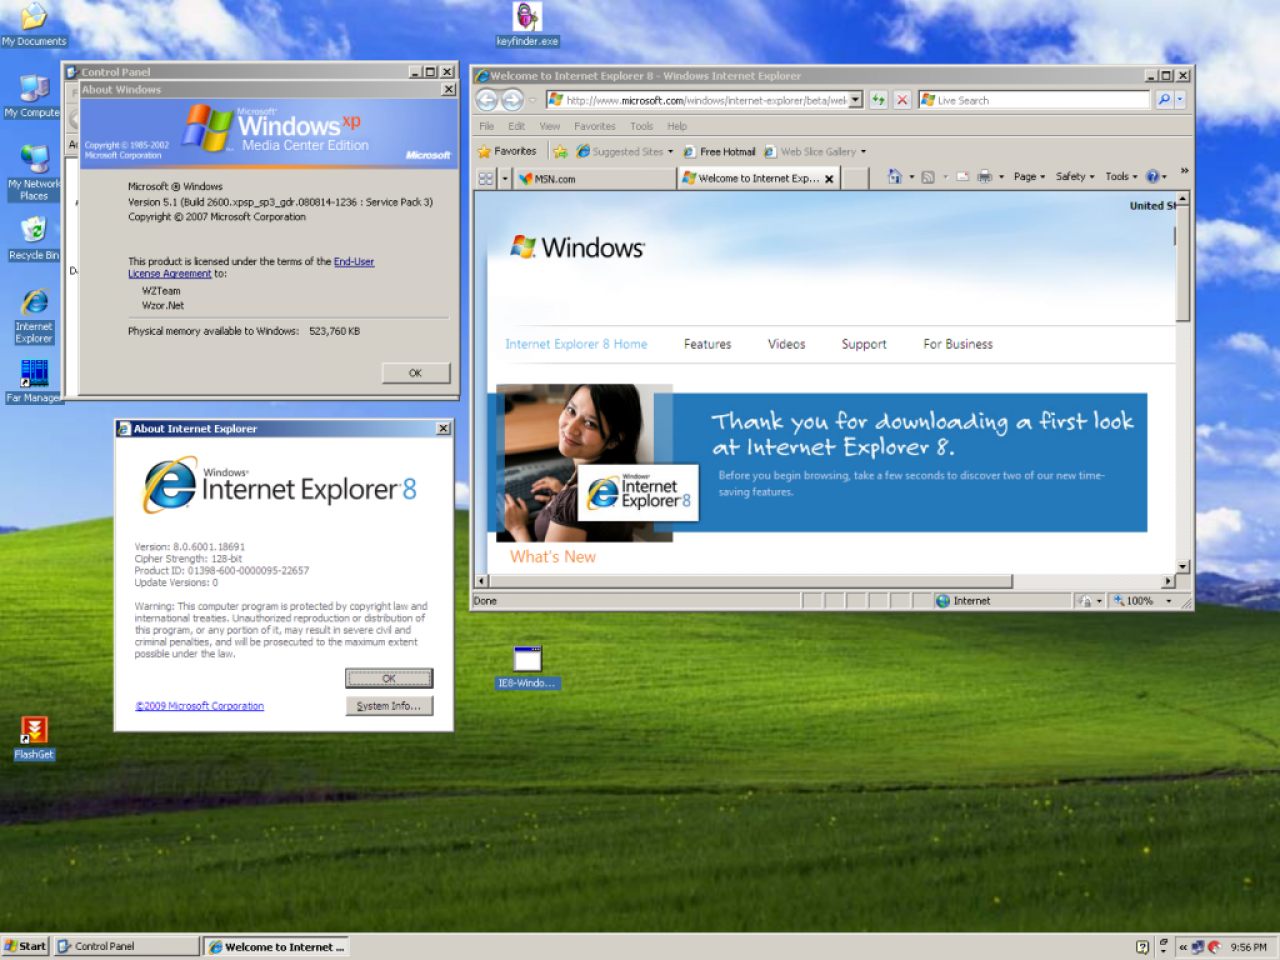This screenshot has height=960, width=1280.
Task: Click the taskbar clock showing 9:56 PM
Action: (x=1248, y=947)
